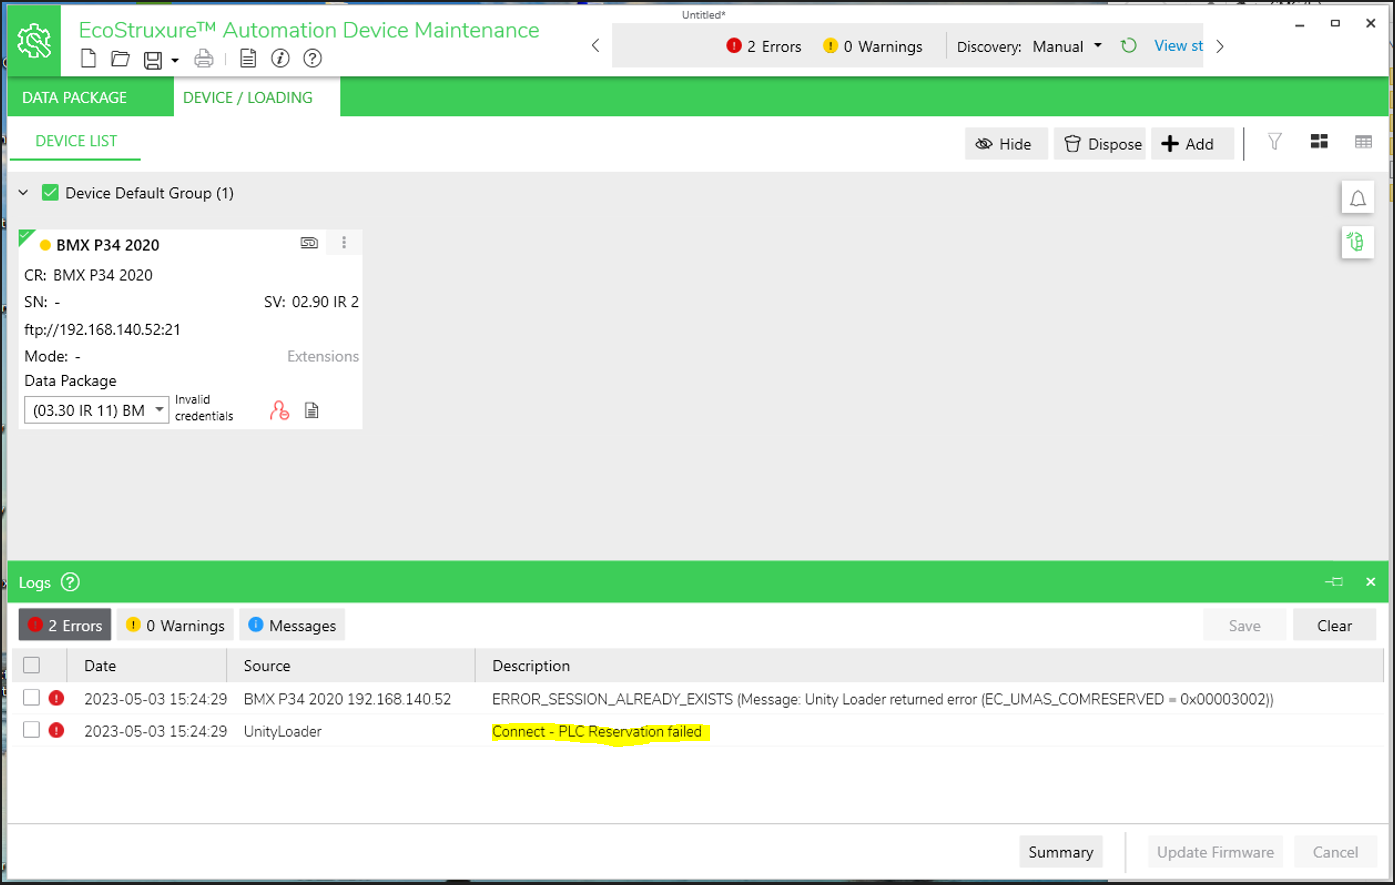Image resolution: width=1395 pixels, height=885 pixels.
Task: Clear the logs with the Clear button
Action: (x=1334, y=625)
